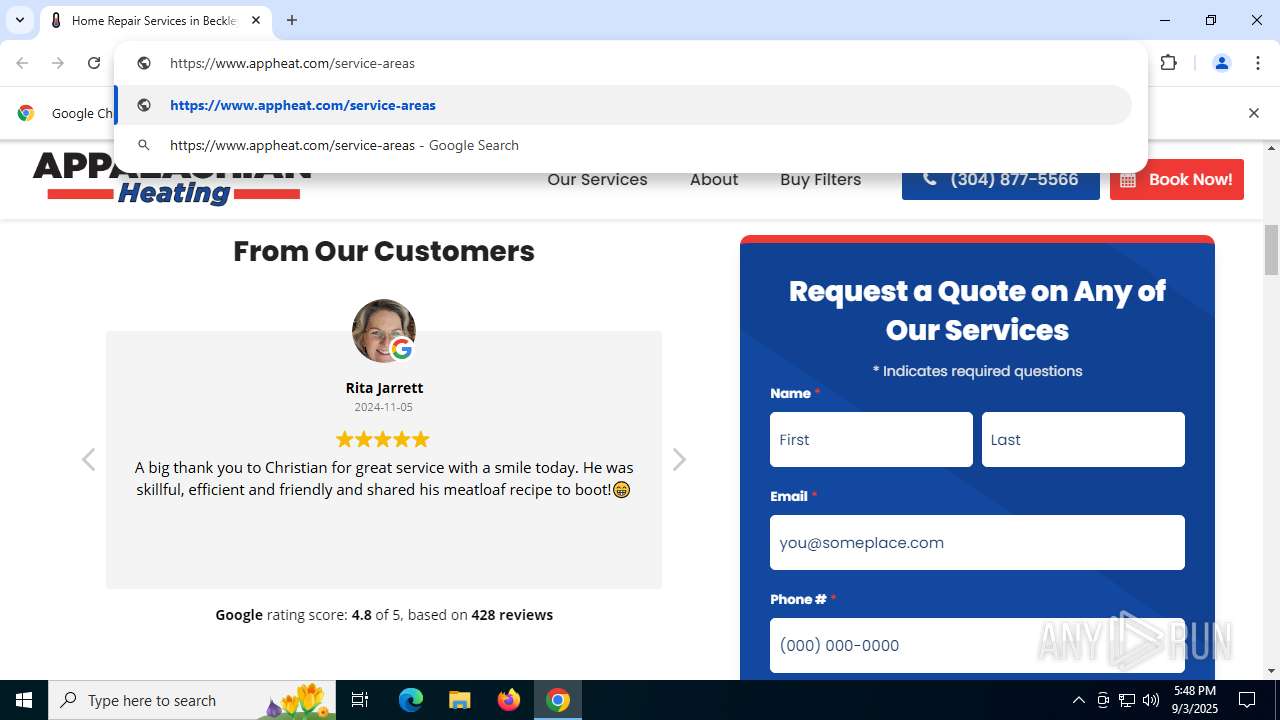The width and height of the screenshot is (1280, 720).
Task: Open Microsoft Edge from the taskbar
Action: [411, 700]
